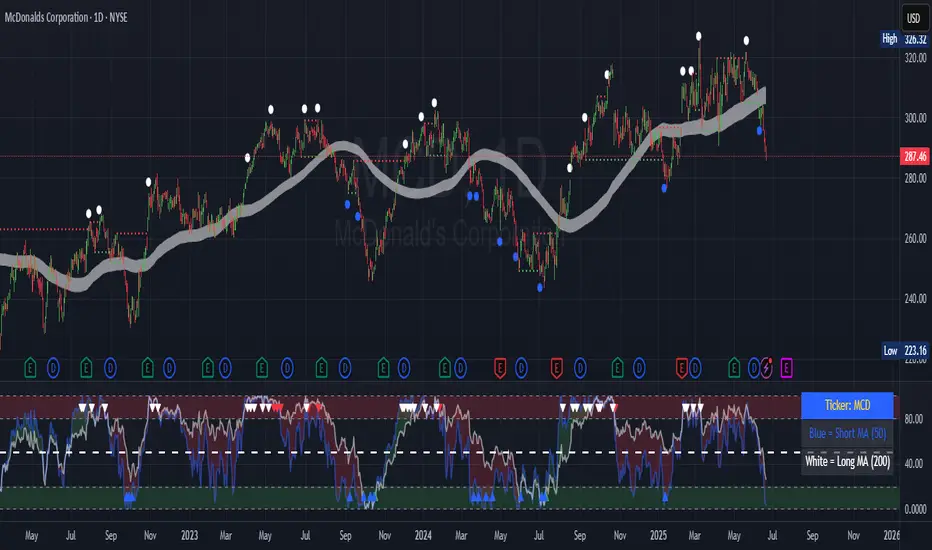Click the 240.00 price scale value
Viewport: 932px width, 550px height.
(x=915, y=298)
